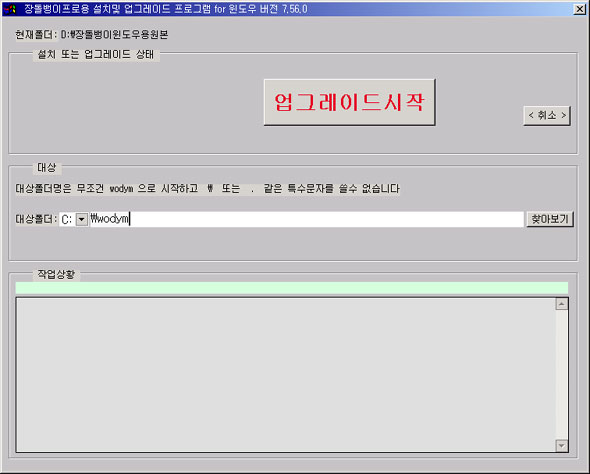Click inside the empty work log text area
The image size is (590, 474).
point(286,375)
